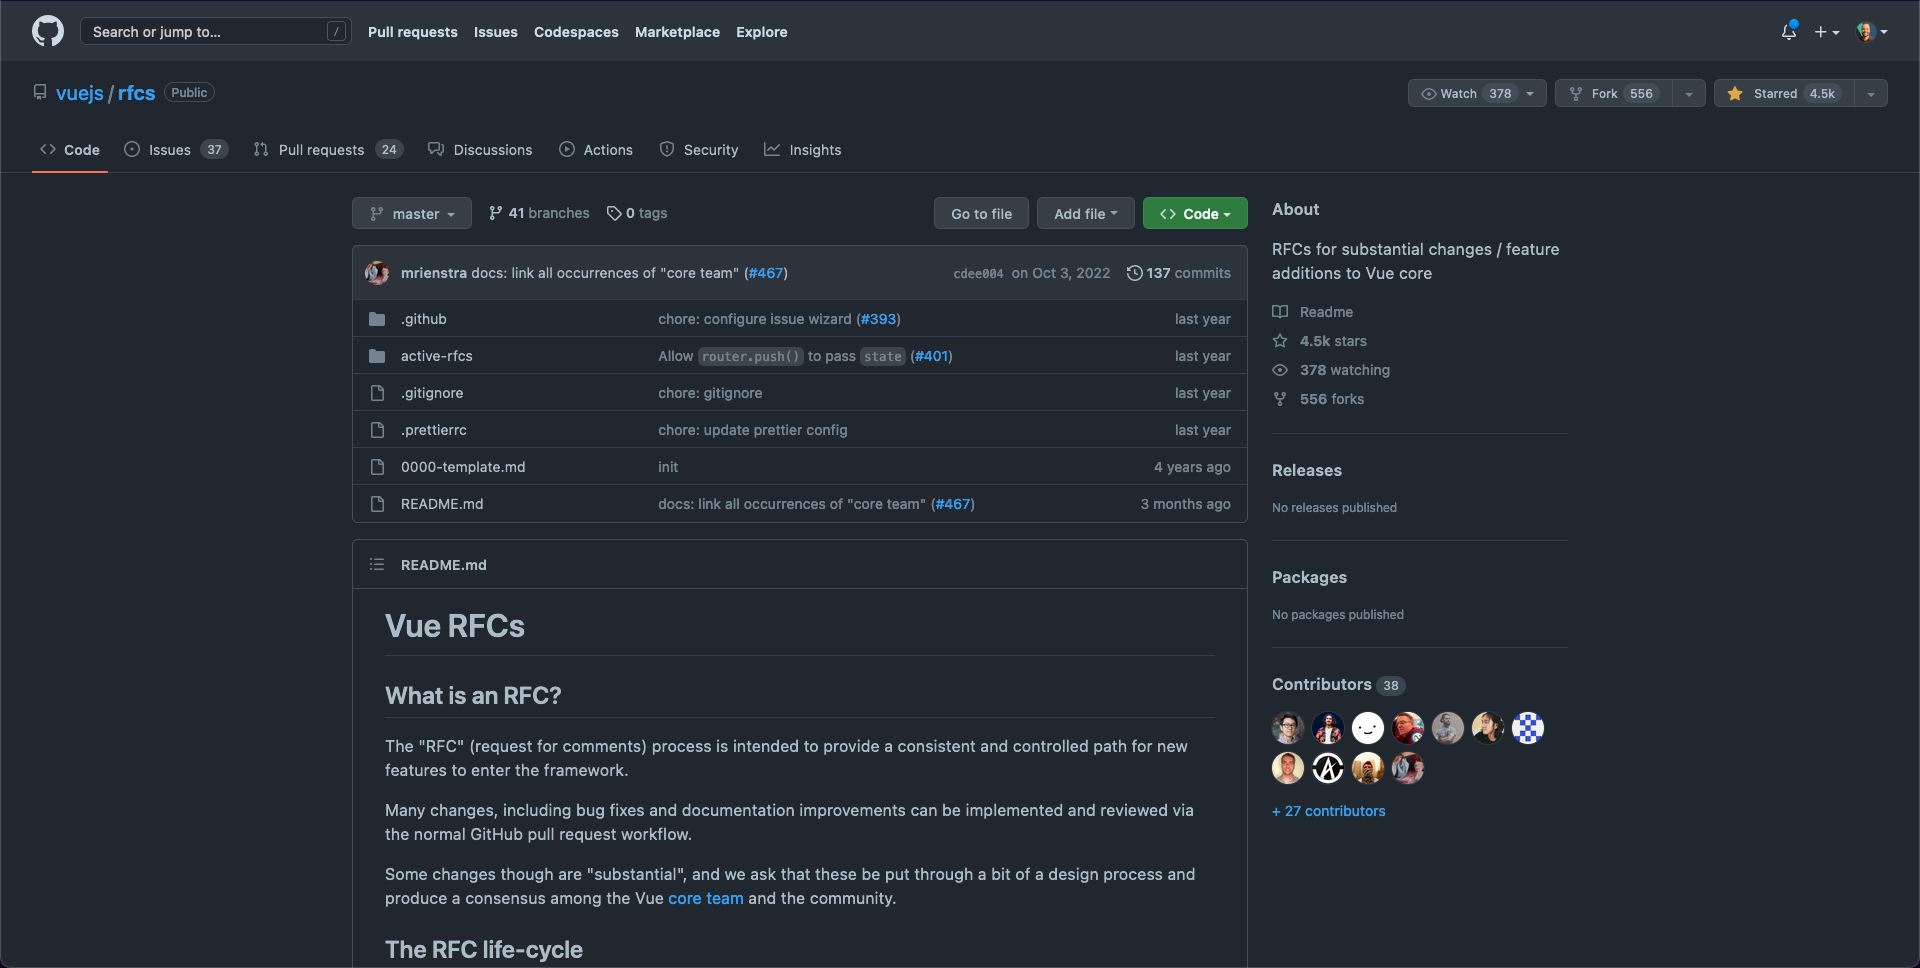Open Marketplace in top navigation
The image size is (1920, 968).
(x=677, y=32)
